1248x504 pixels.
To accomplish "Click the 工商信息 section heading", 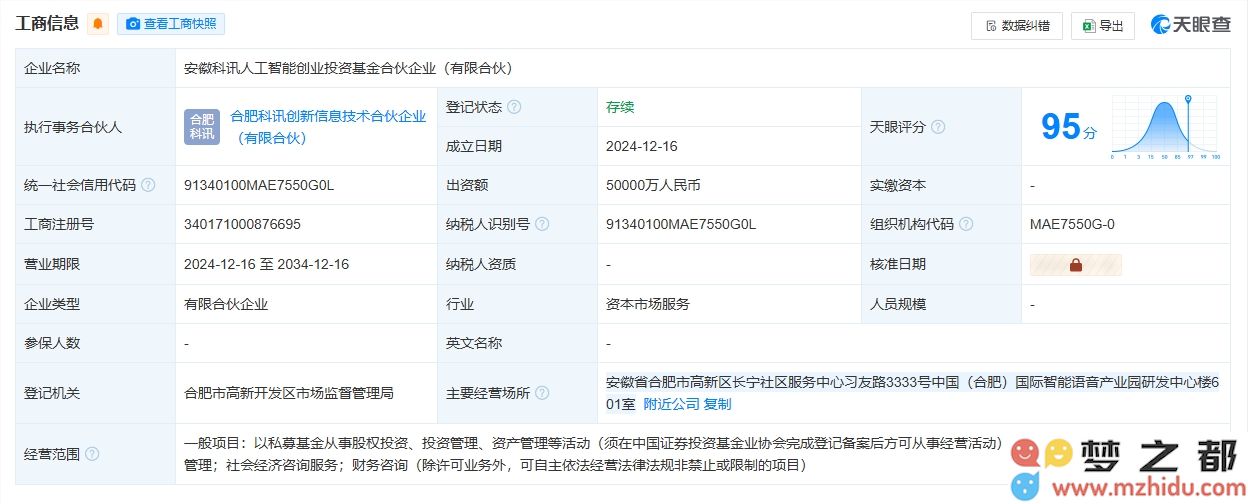I will click(47, 24).
